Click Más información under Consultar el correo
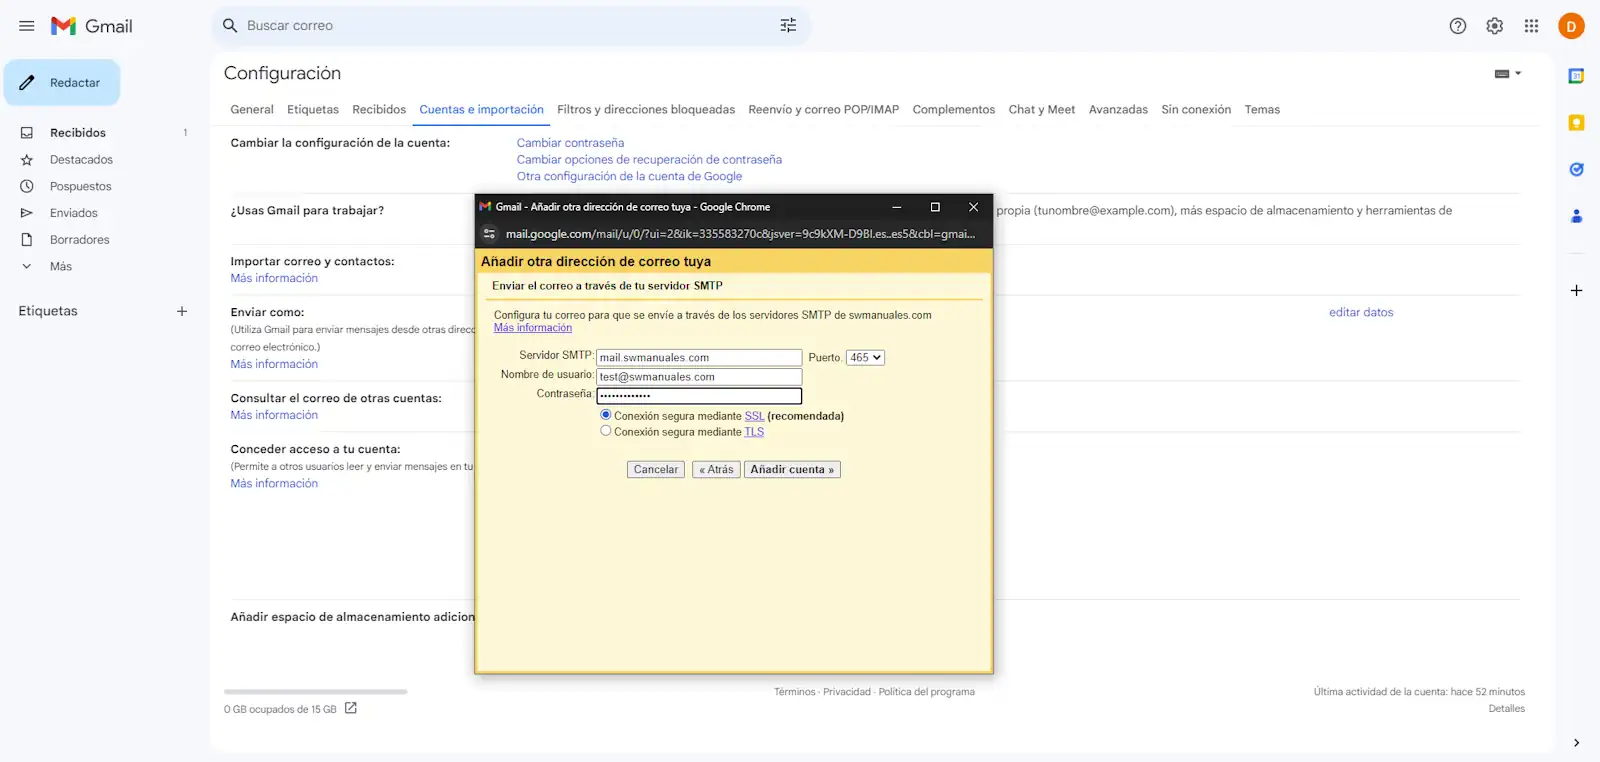Viewport: 1600px width, 762px height. click(x=274, y=416)
